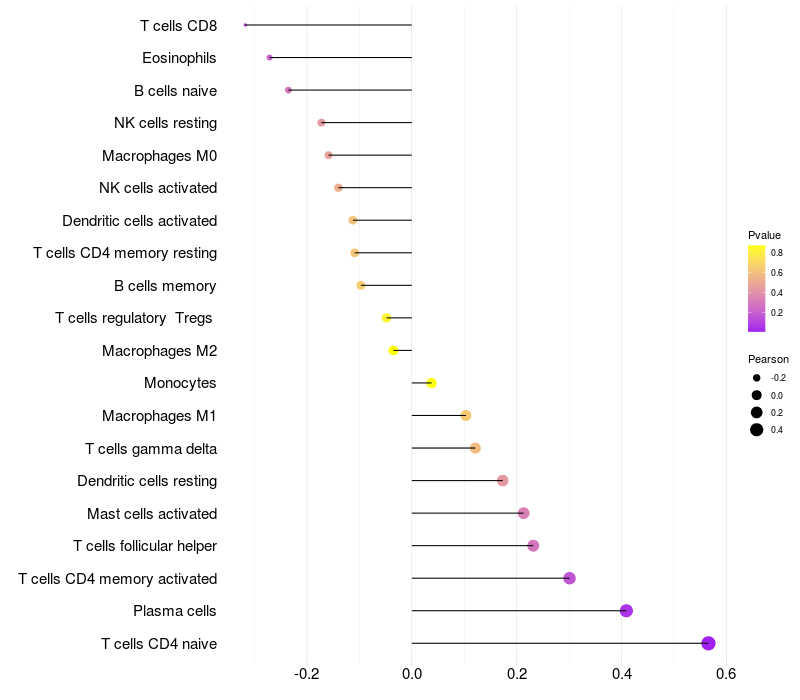800x700 pixels.
Task: Select the Macrophages M2 yellow point
Action: pos(393,351)
